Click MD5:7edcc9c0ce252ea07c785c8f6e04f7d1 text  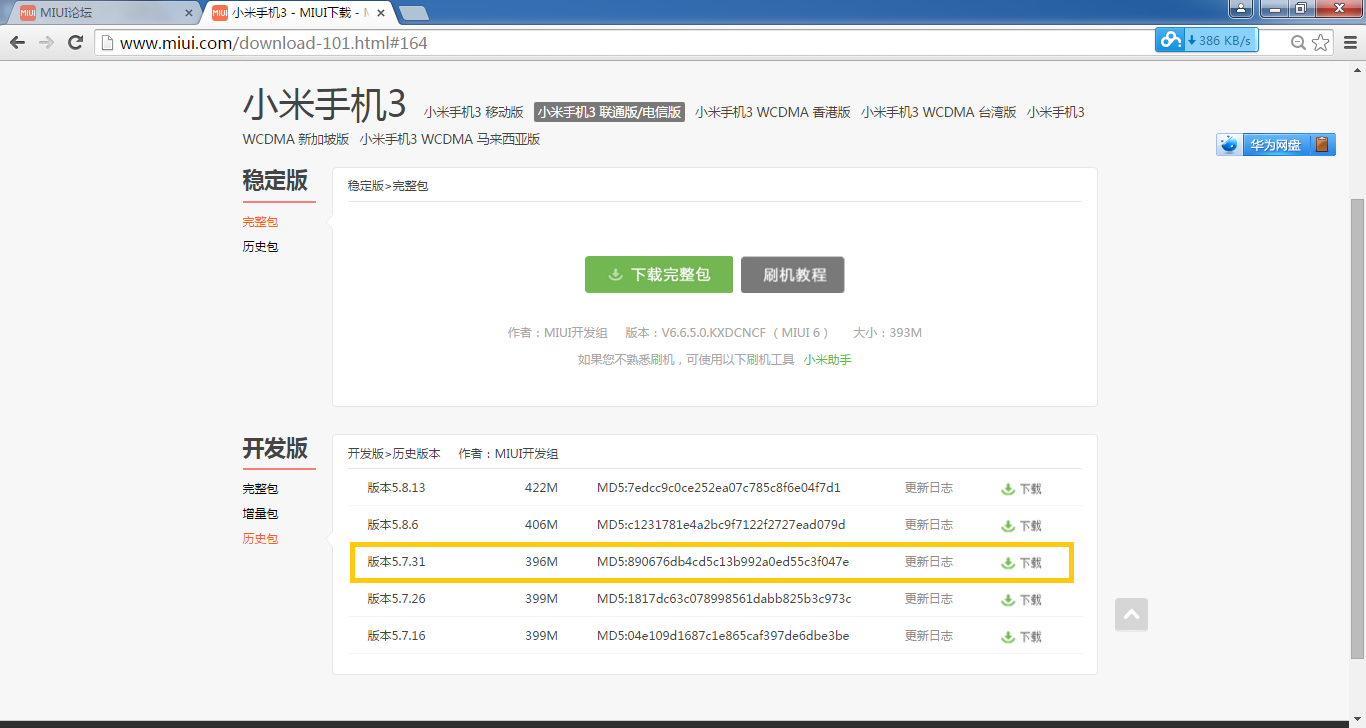(719, 488)
